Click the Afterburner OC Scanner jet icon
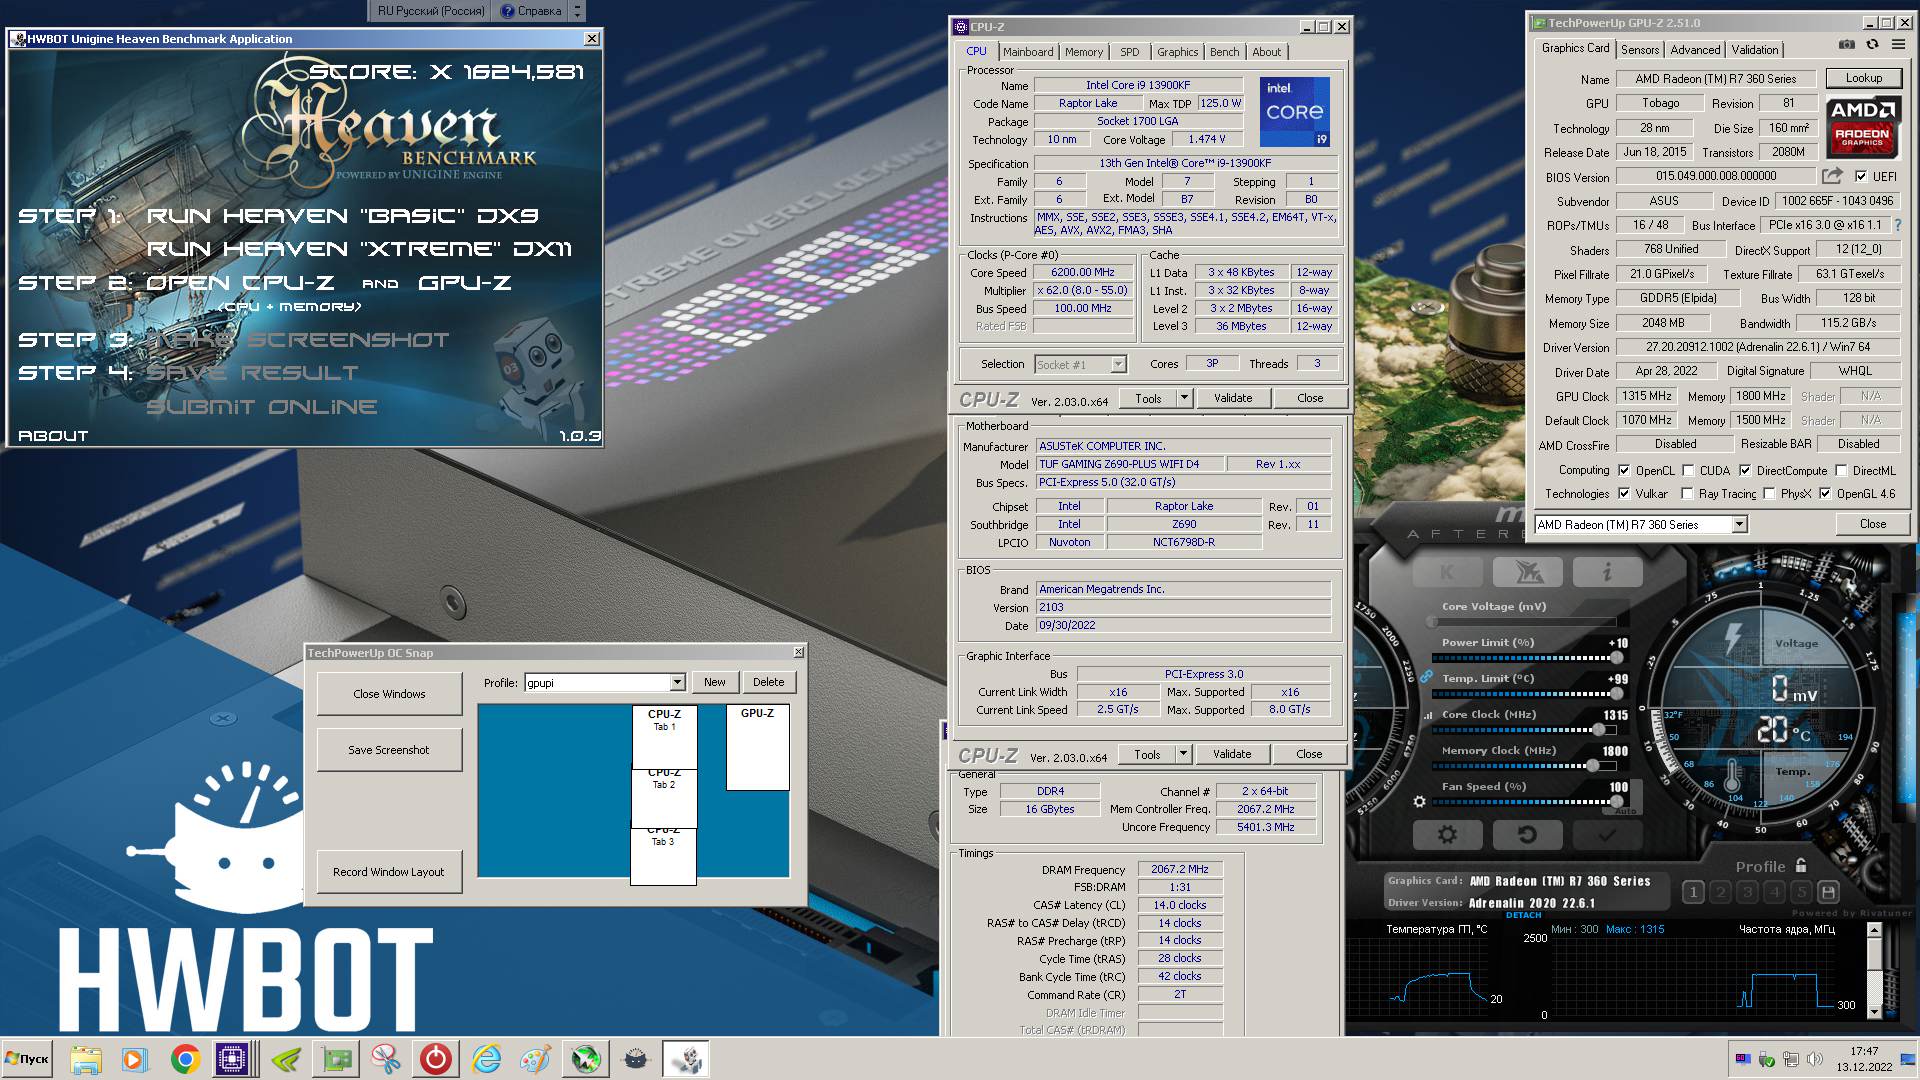This screenshot has height=1080, width=1920. [x=1527, y=572]
